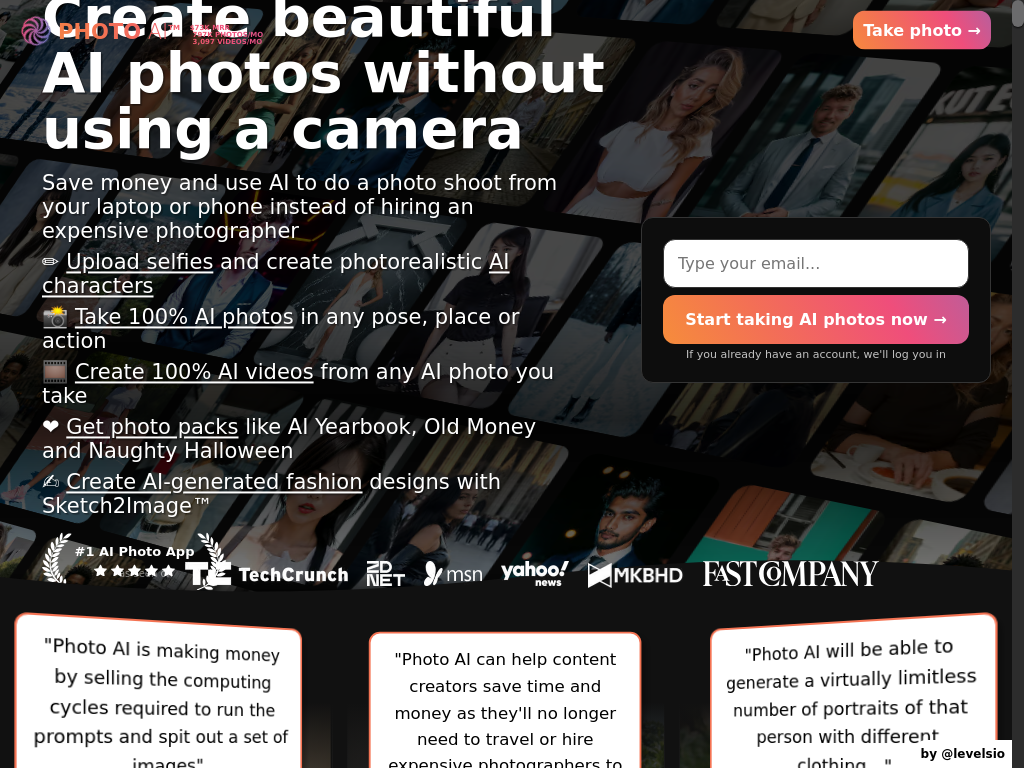Click the by @levelsio badge
Screen dimensions: 1024x768
963,754
